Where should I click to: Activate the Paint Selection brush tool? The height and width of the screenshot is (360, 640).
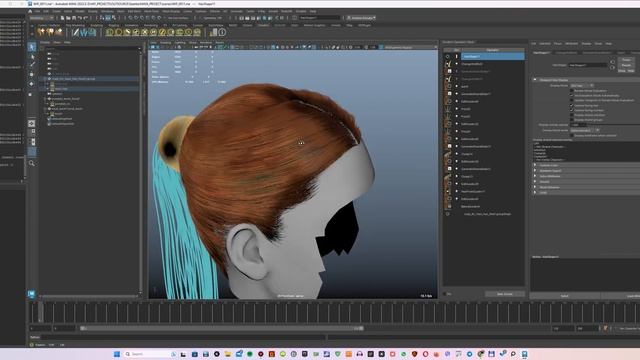pos(32,65)
